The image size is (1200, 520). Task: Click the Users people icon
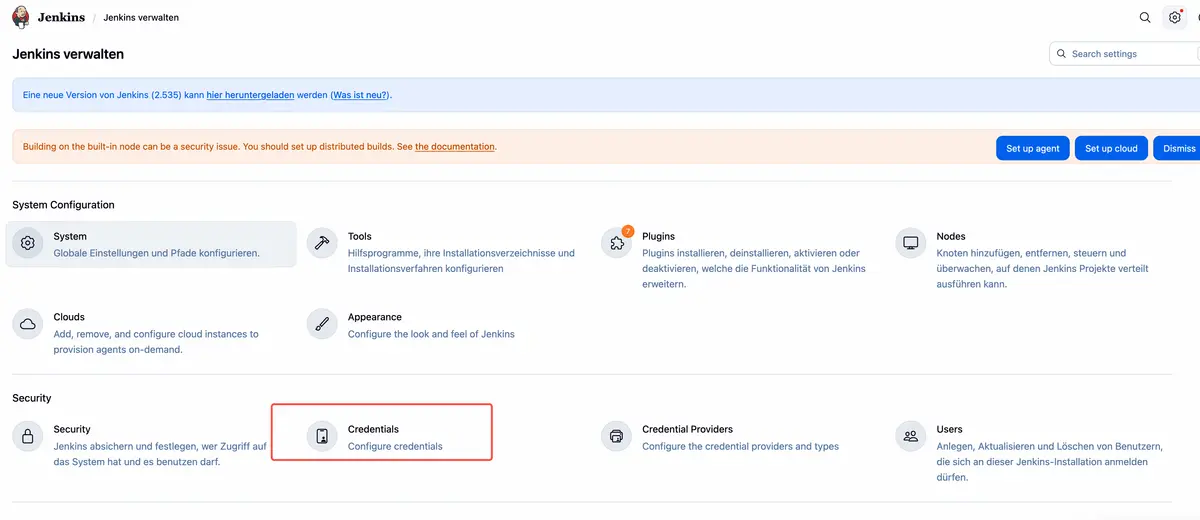910,436
